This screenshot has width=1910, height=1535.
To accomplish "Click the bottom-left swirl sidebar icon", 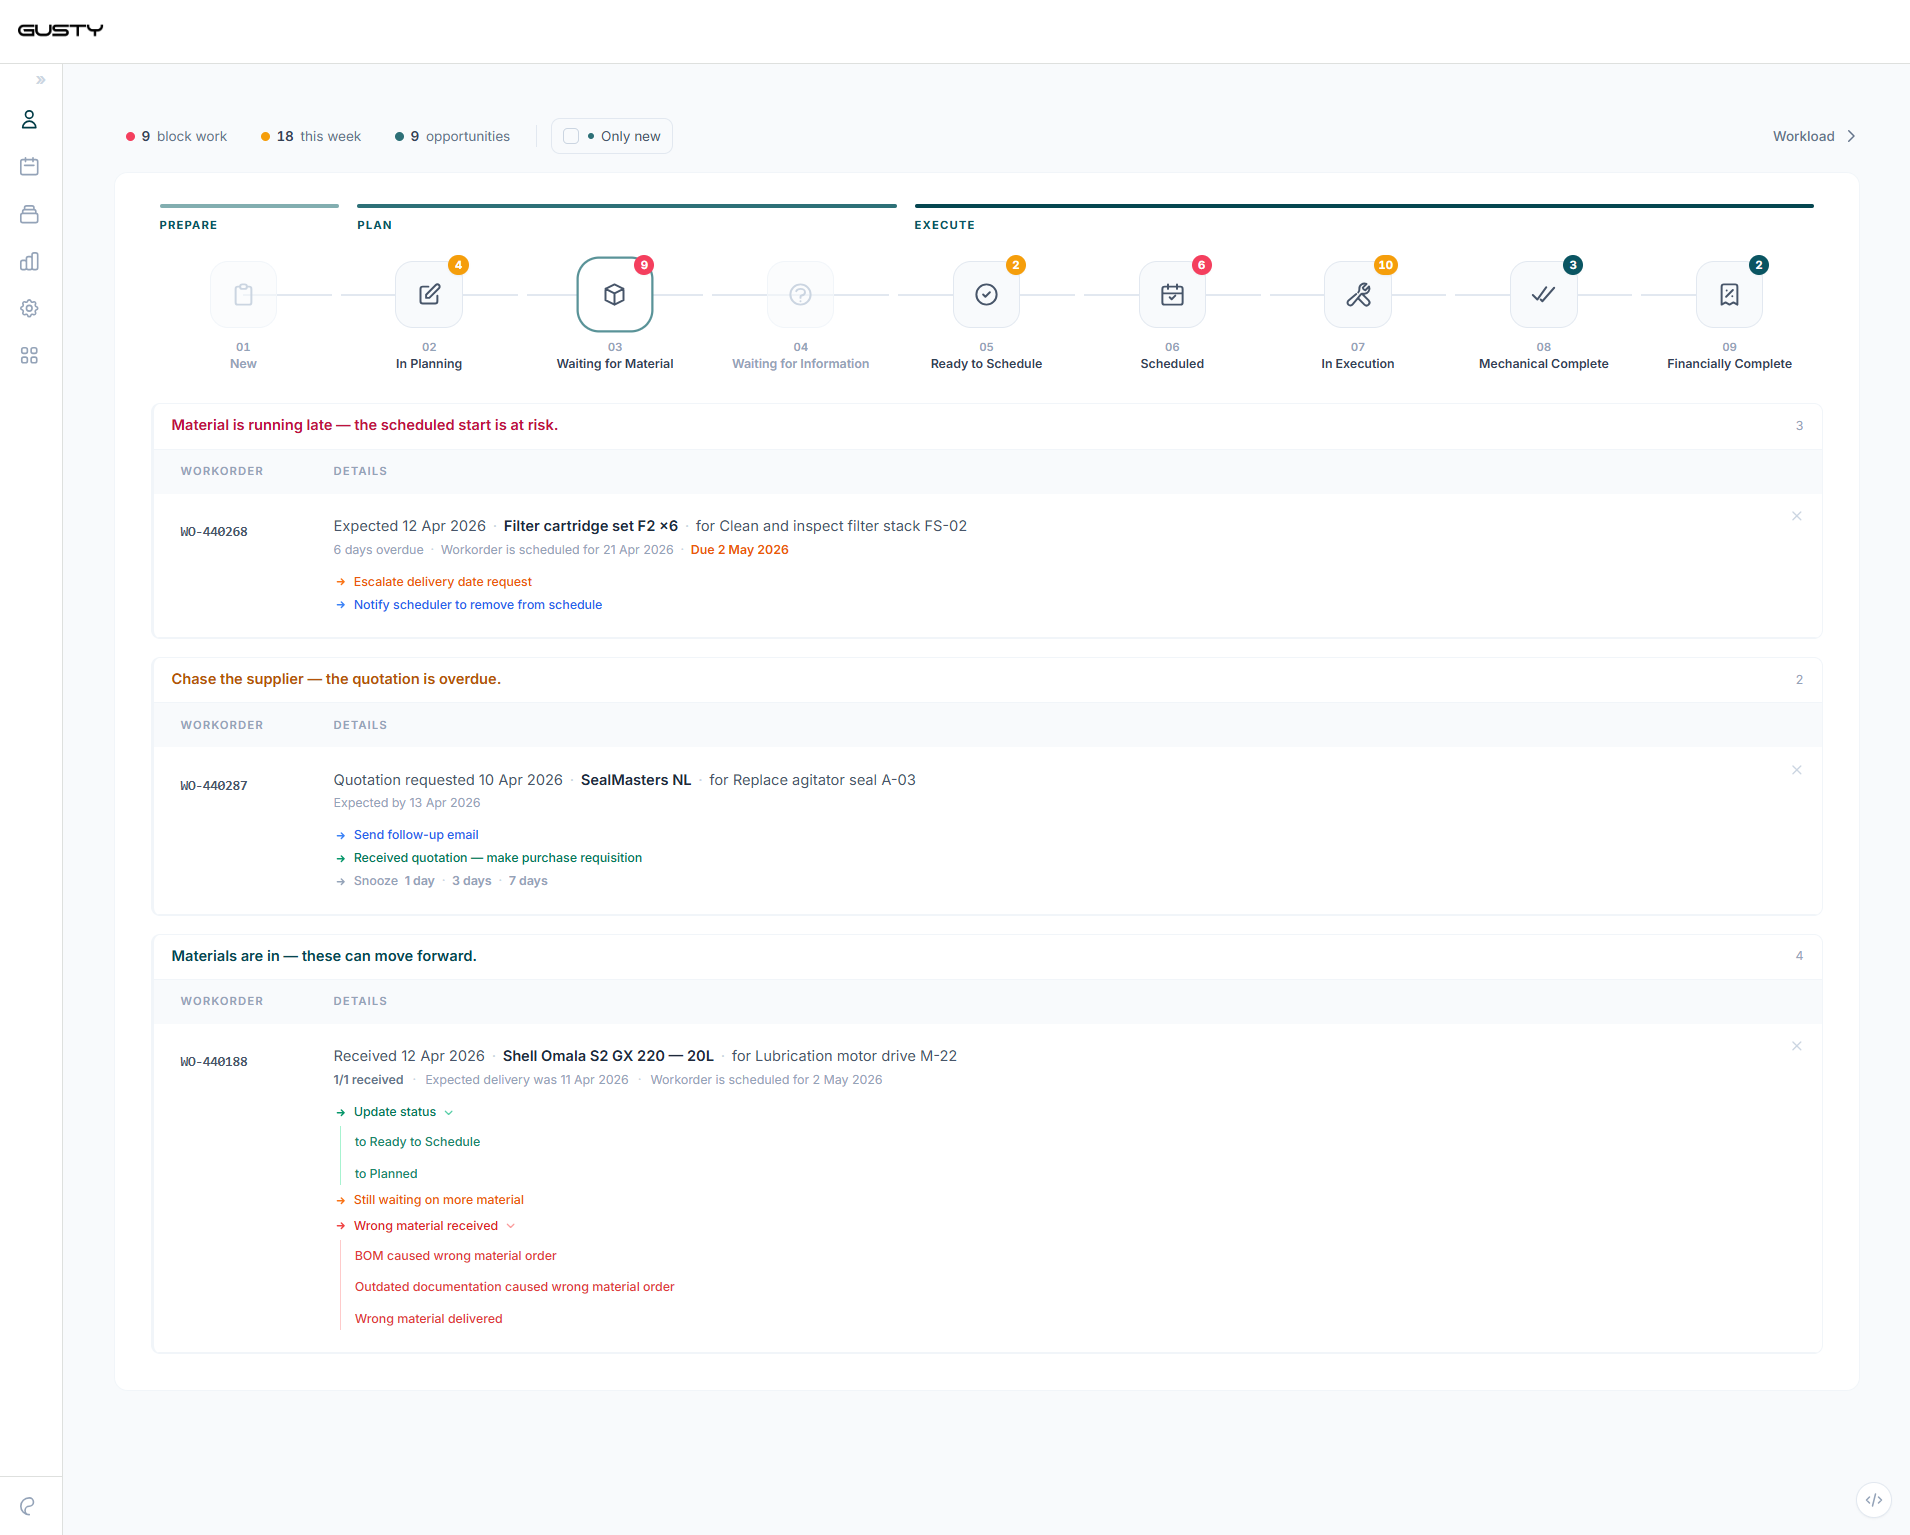I will click(x=28, y=1506).
